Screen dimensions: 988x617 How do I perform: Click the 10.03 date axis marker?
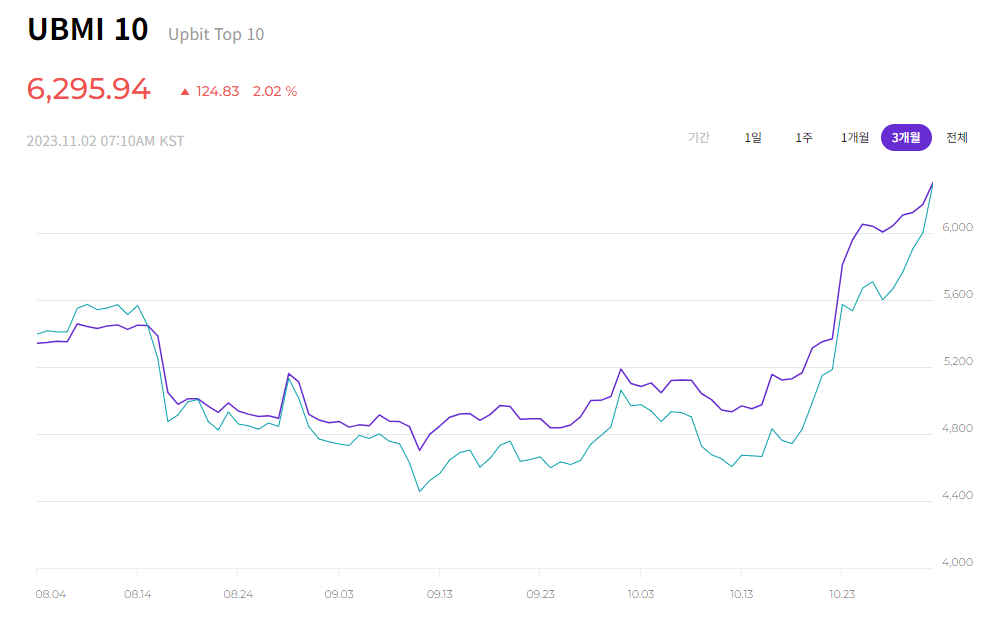tap(640, 594)
